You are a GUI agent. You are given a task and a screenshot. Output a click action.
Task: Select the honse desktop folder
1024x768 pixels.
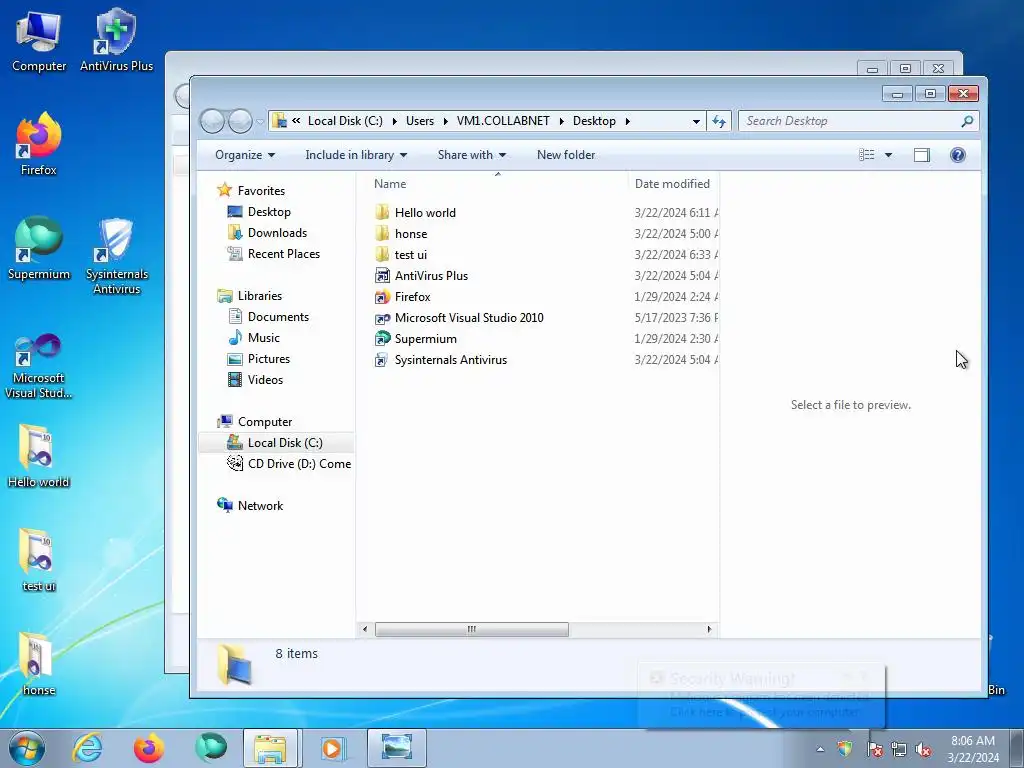[39, 664]
